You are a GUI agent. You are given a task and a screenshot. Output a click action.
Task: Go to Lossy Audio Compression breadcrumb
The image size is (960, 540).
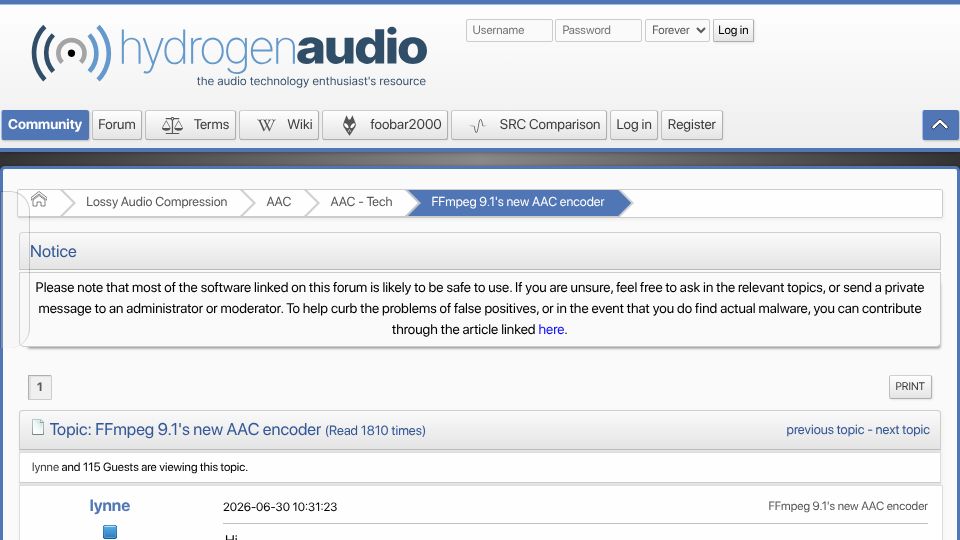coord(157,202)
